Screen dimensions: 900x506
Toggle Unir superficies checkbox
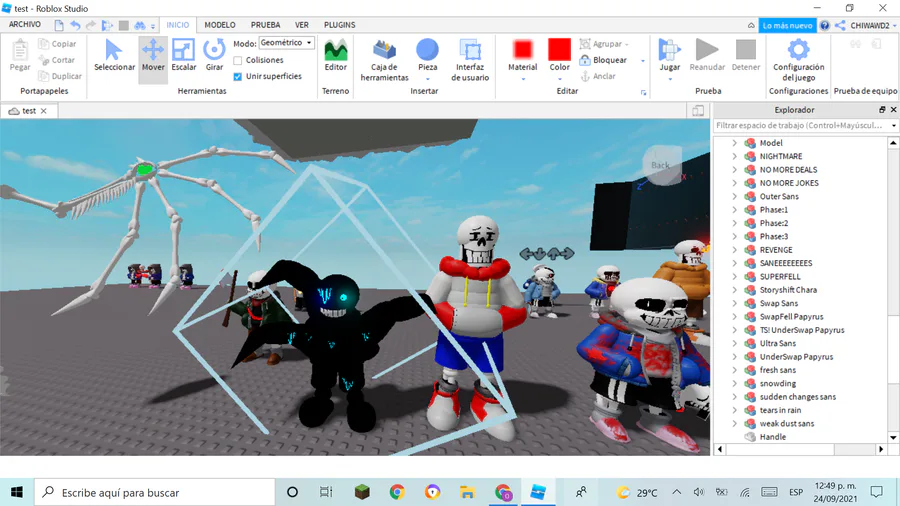click(x=238, y=76)
